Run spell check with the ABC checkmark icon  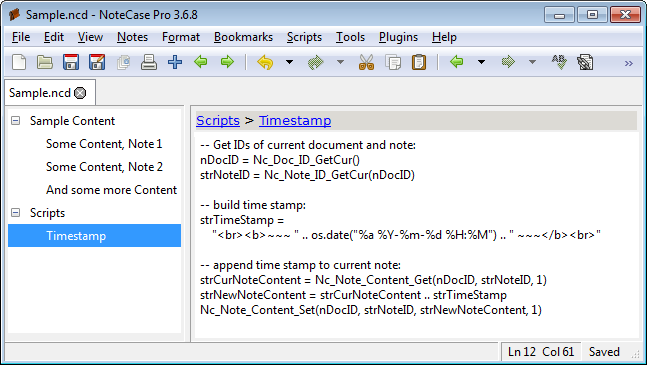559,63
